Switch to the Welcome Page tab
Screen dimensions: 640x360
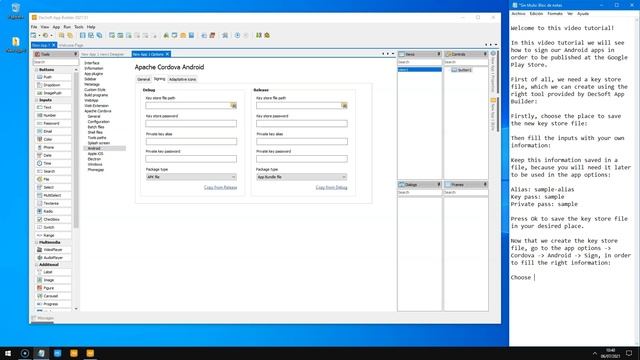click(71, 45)
